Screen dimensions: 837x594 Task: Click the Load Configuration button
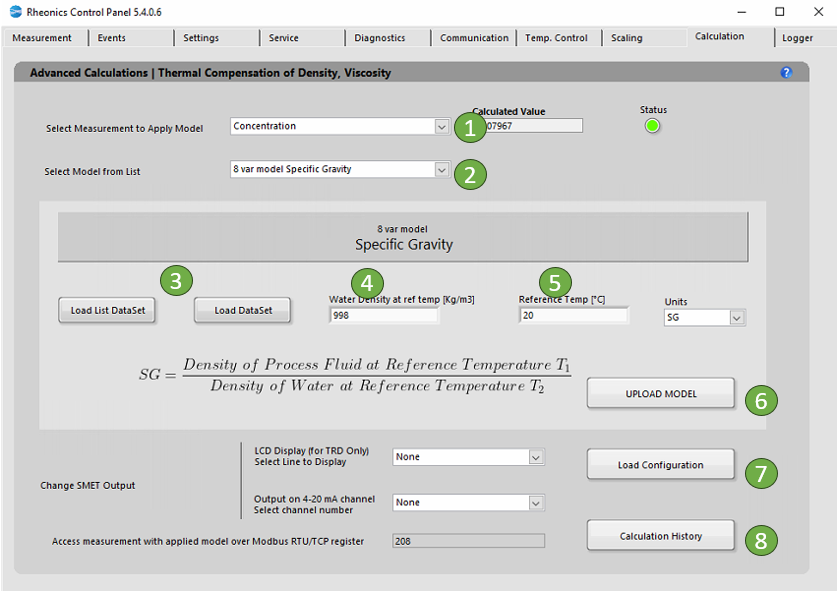click(x=661, y=465)
